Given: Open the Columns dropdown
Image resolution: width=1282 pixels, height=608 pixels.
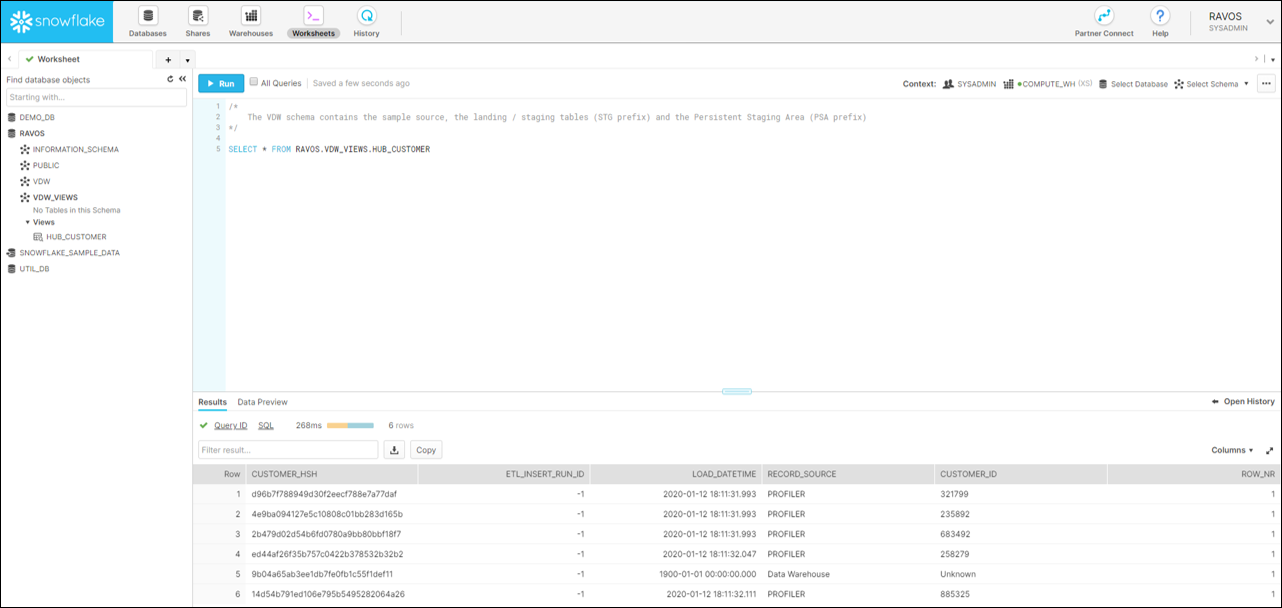Looking at the screenshot, I should 1231,449.
